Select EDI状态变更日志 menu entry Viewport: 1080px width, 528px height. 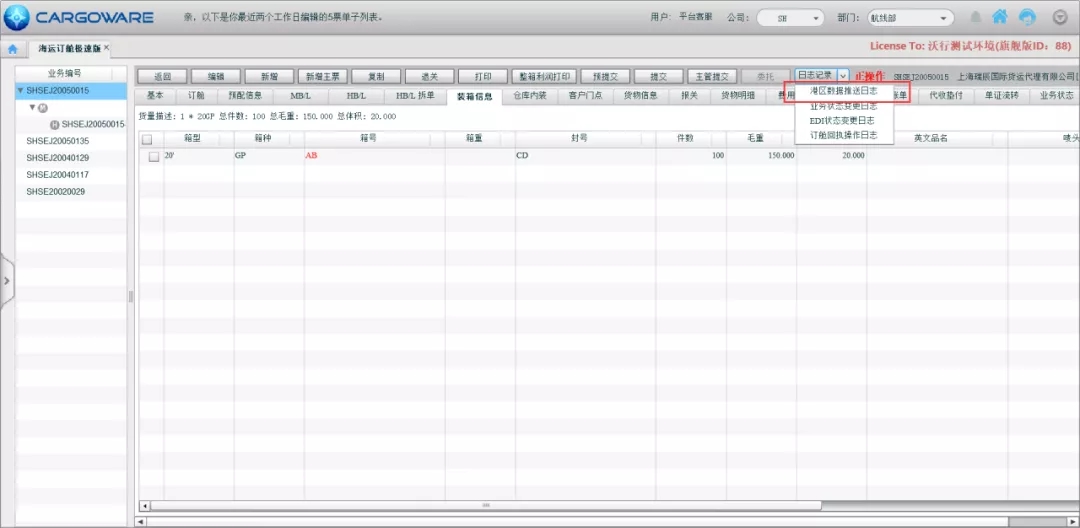pos(844,120)
